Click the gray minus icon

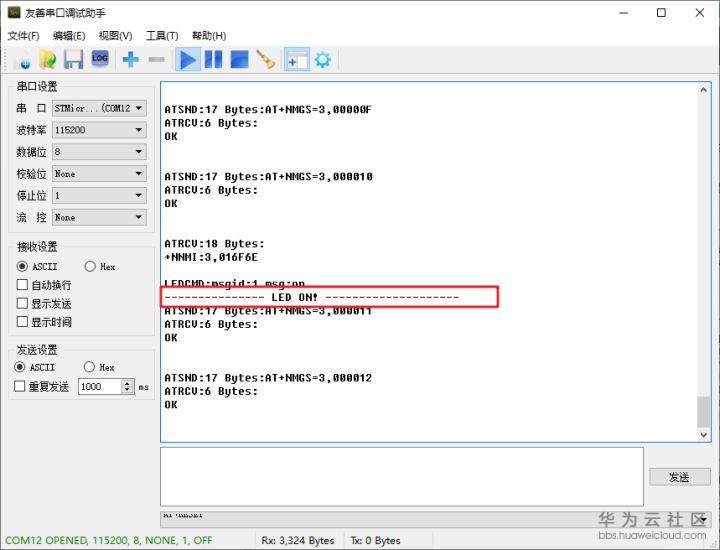(157, 60)
